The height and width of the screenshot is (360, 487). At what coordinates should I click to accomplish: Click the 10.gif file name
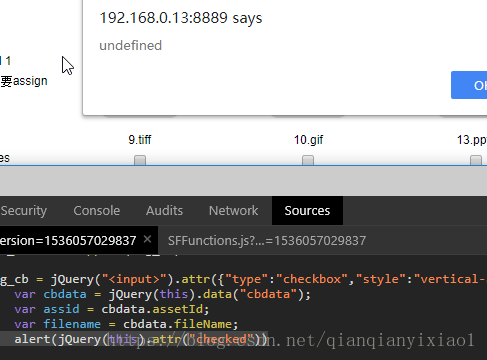pyautogui.click(x=308, y=140)
